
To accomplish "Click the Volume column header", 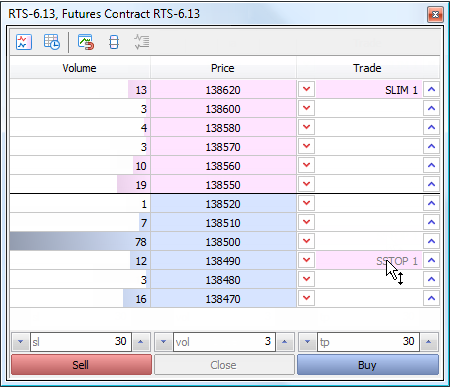I will (x=80, y=68).
